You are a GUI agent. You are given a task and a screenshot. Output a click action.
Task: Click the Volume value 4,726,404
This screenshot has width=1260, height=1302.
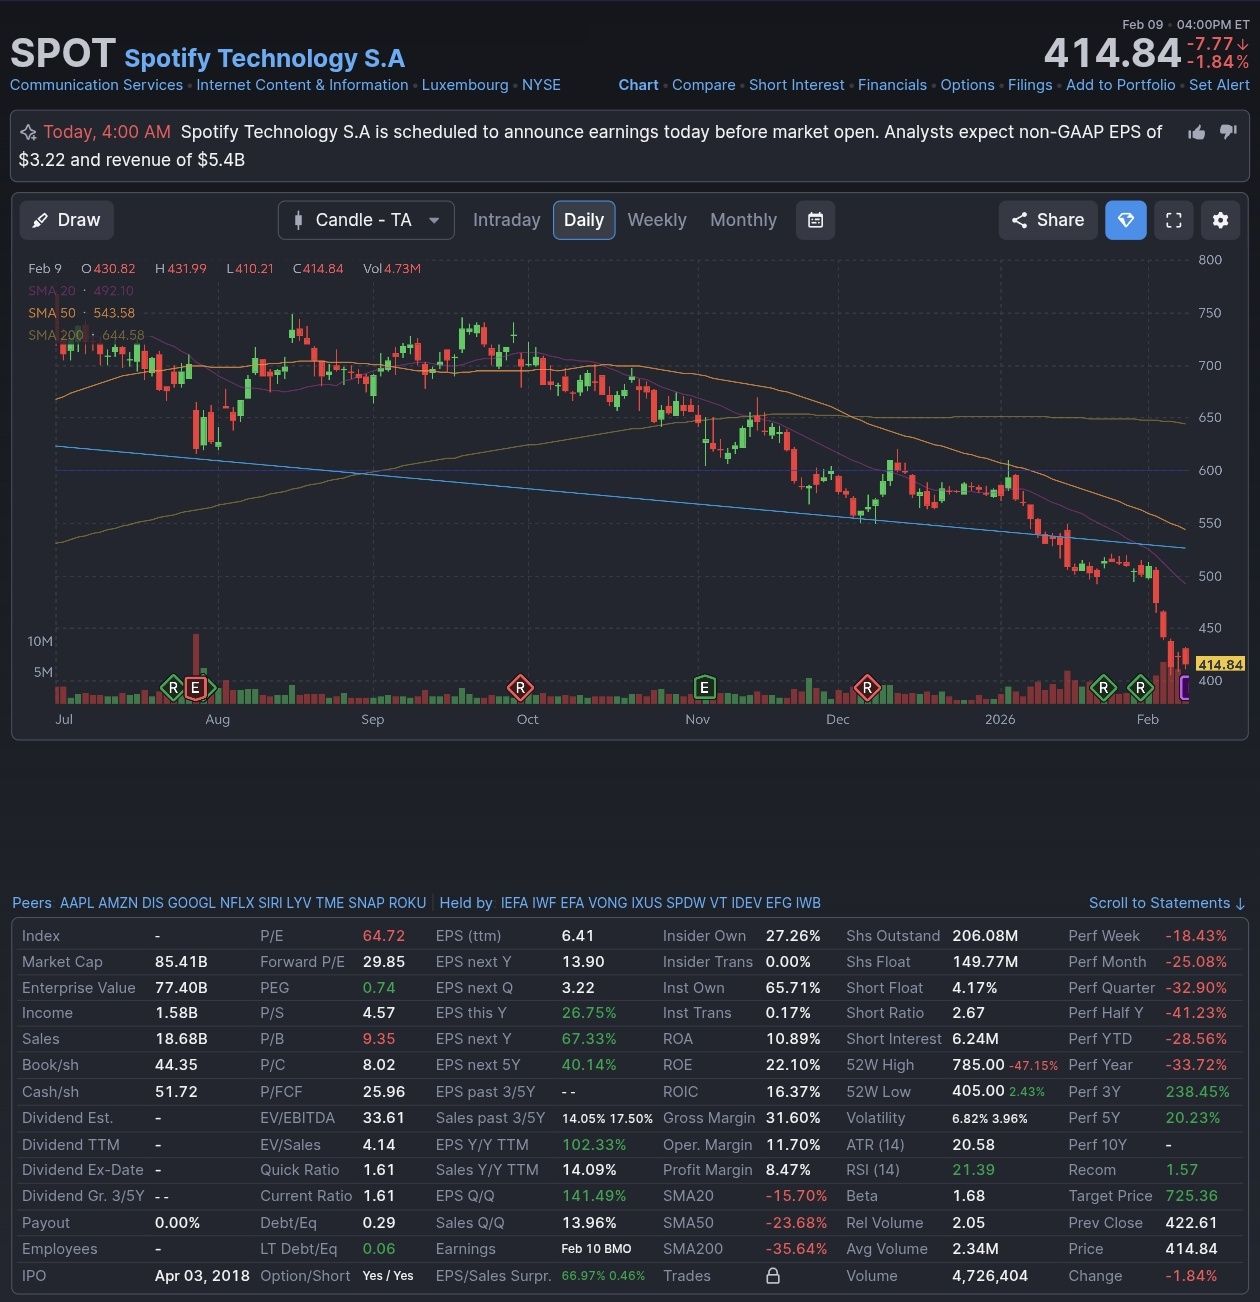point(990,1276)
